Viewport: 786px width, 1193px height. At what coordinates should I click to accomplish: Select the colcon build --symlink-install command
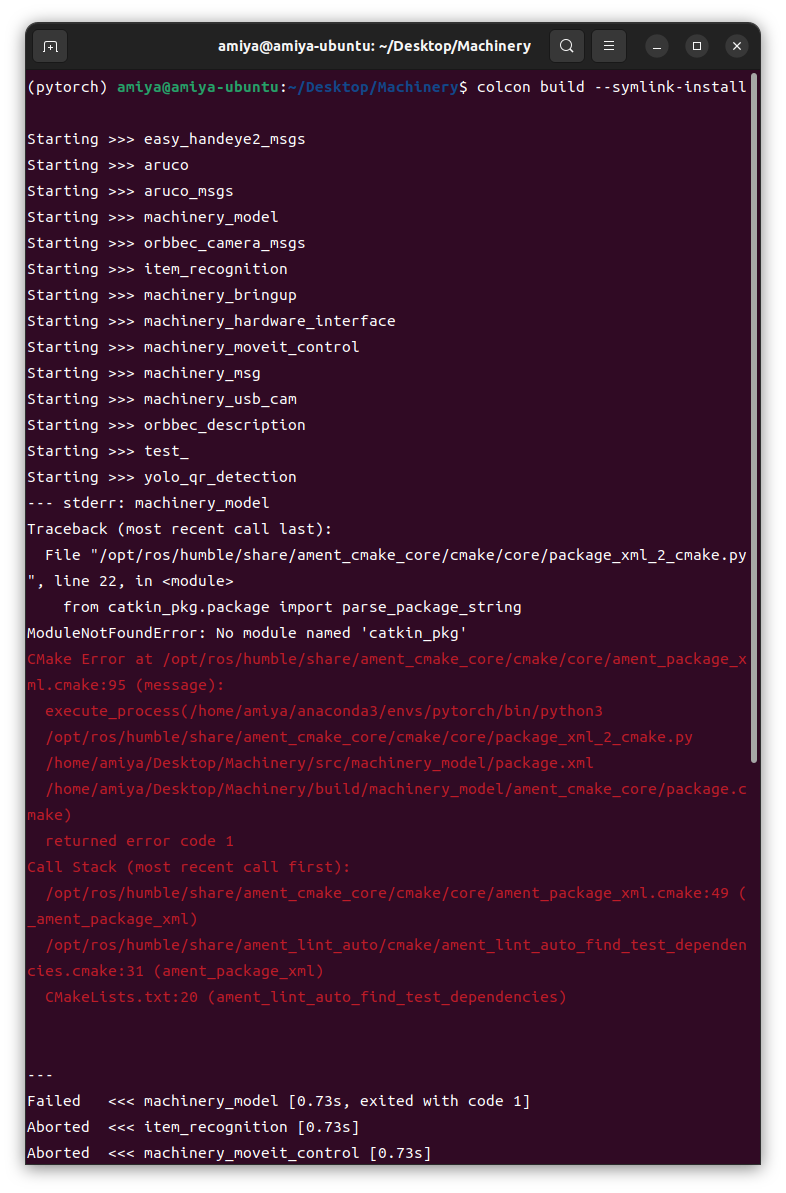(x=614, y=87)
